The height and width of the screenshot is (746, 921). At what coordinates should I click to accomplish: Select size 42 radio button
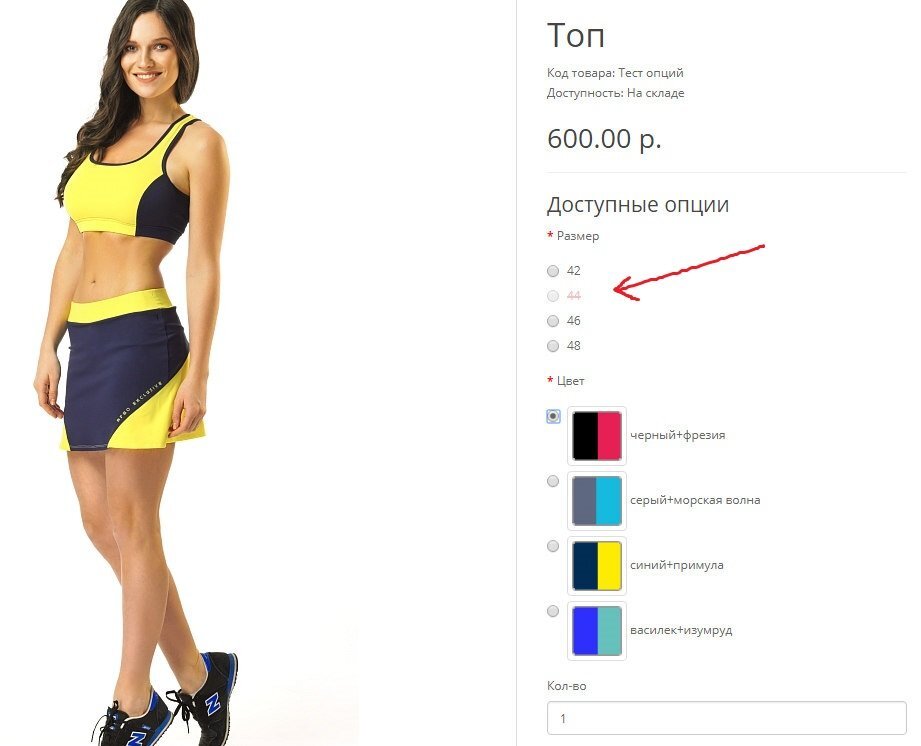[x=553, y=271]
